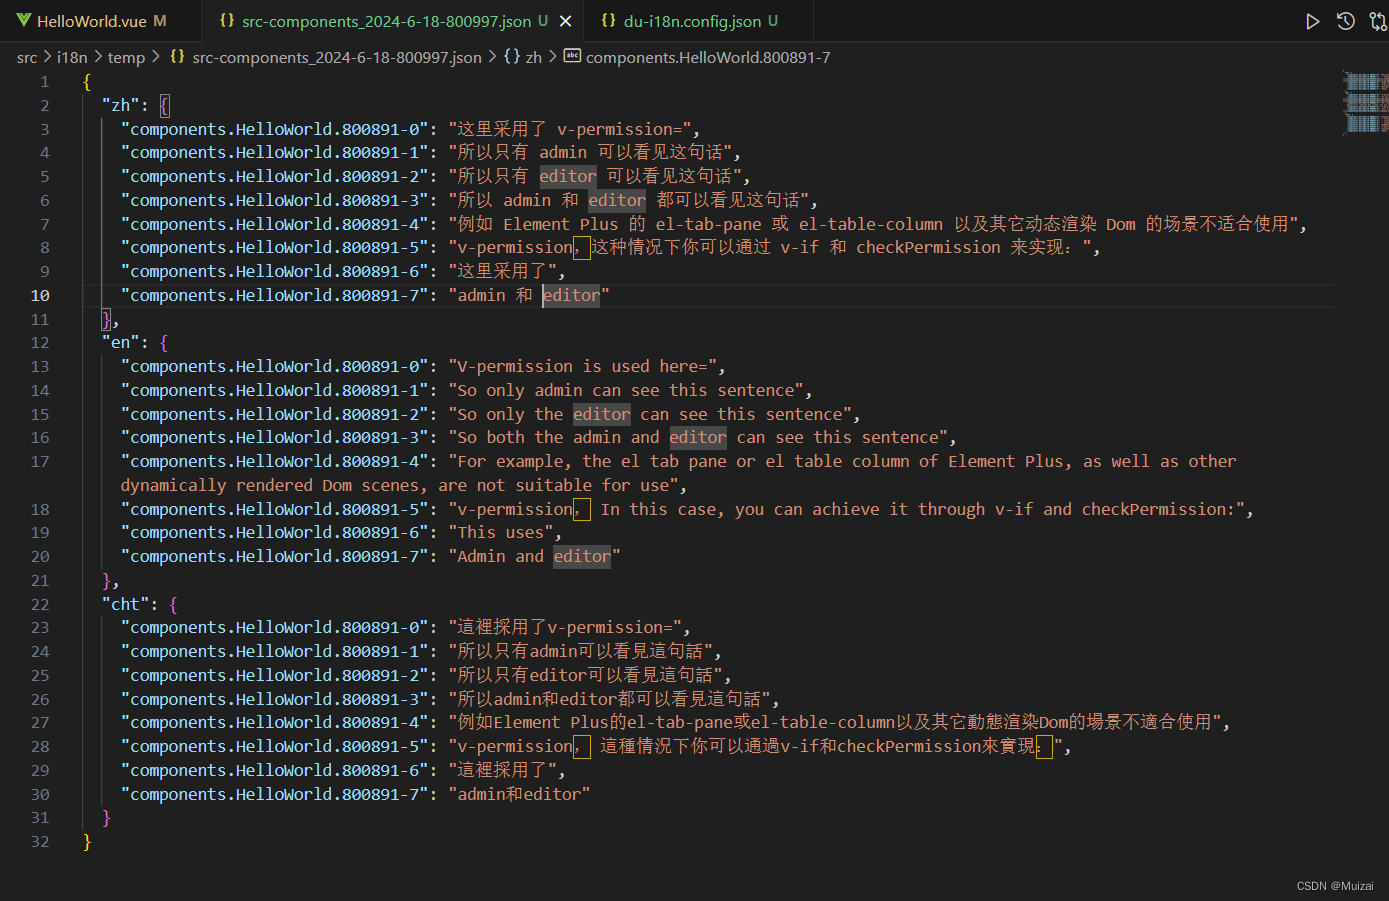Open the du-i18n.config.json tab
Screen dimensions: 1389x901
click(x=692, y=21)
